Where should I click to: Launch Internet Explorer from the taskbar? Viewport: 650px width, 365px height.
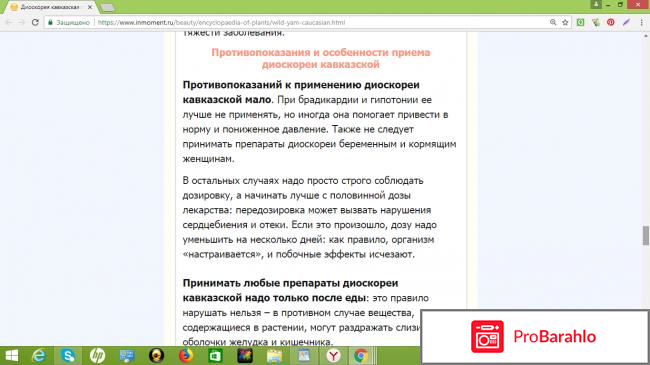pyautogui.click(x=39, y=356)
